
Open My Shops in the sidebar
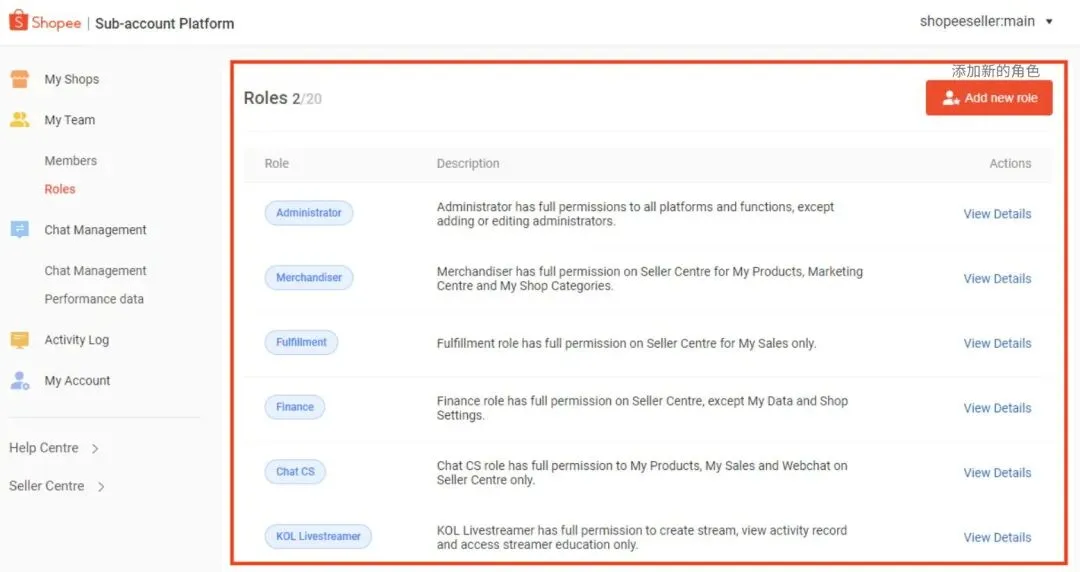pos(72,79)
